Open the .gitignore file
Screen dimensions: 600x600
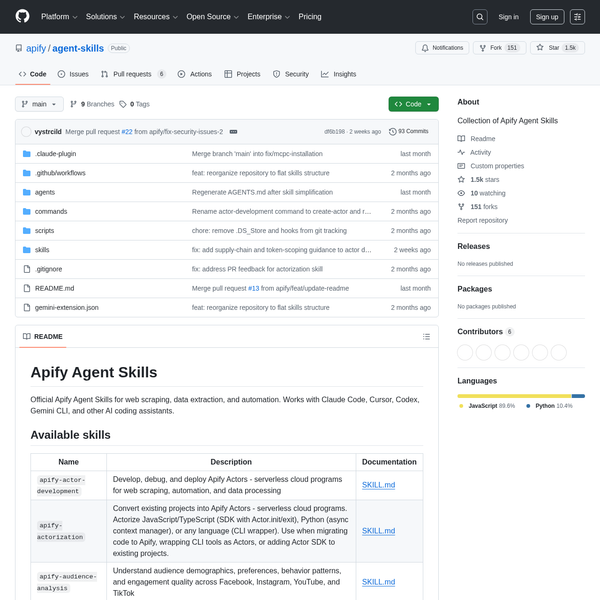(48, 269)
